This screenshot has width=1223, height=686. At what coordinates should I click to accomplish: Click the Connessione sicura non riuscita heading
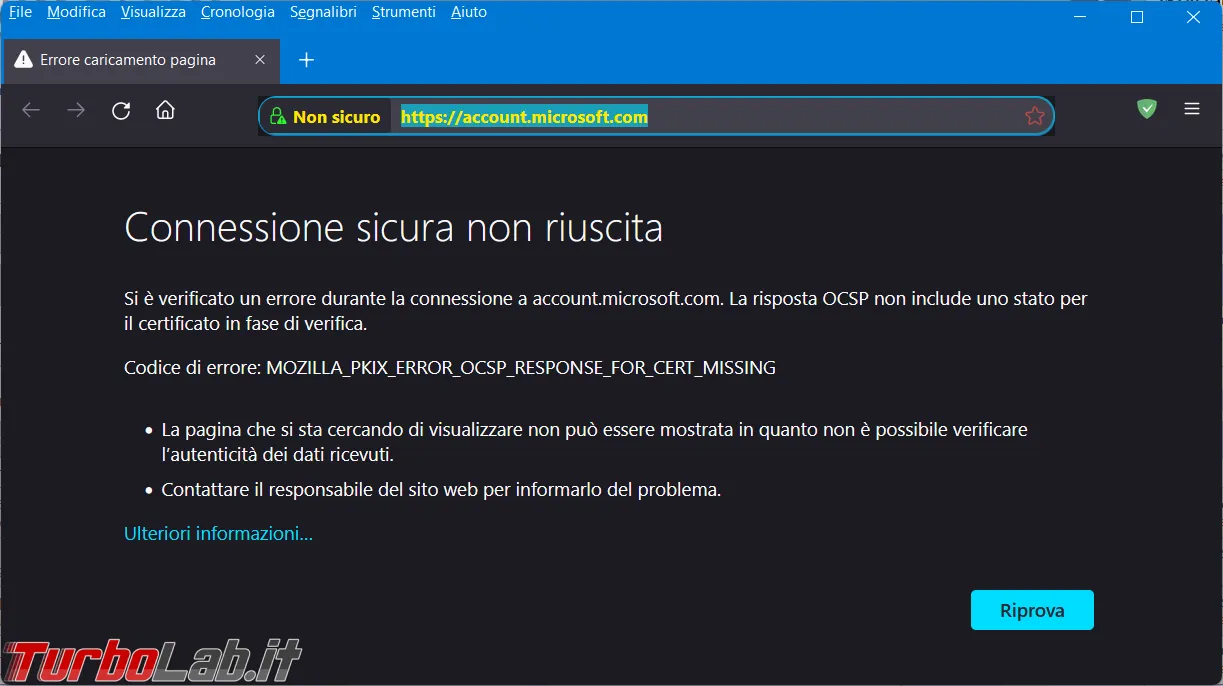pyautogui.click(x=393, y=228)
